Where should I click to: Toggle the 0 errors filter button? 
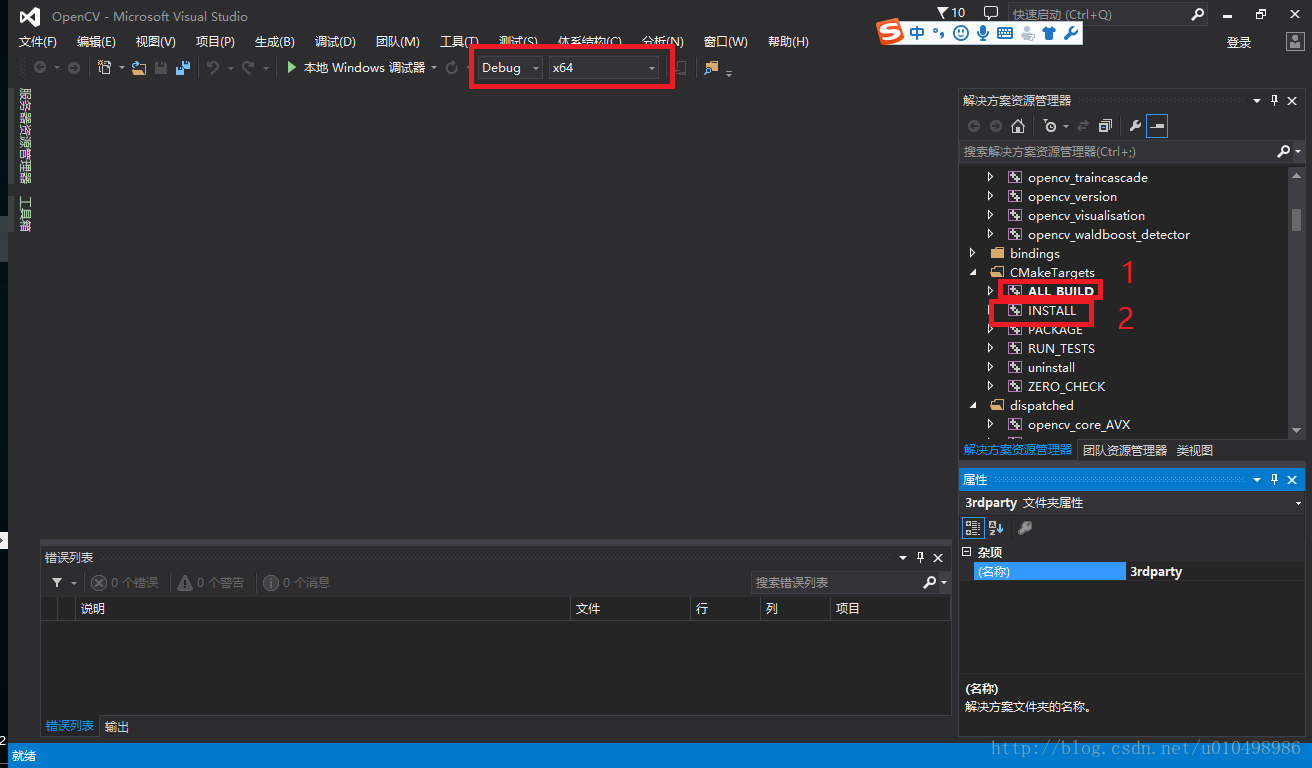pos(125,582)
